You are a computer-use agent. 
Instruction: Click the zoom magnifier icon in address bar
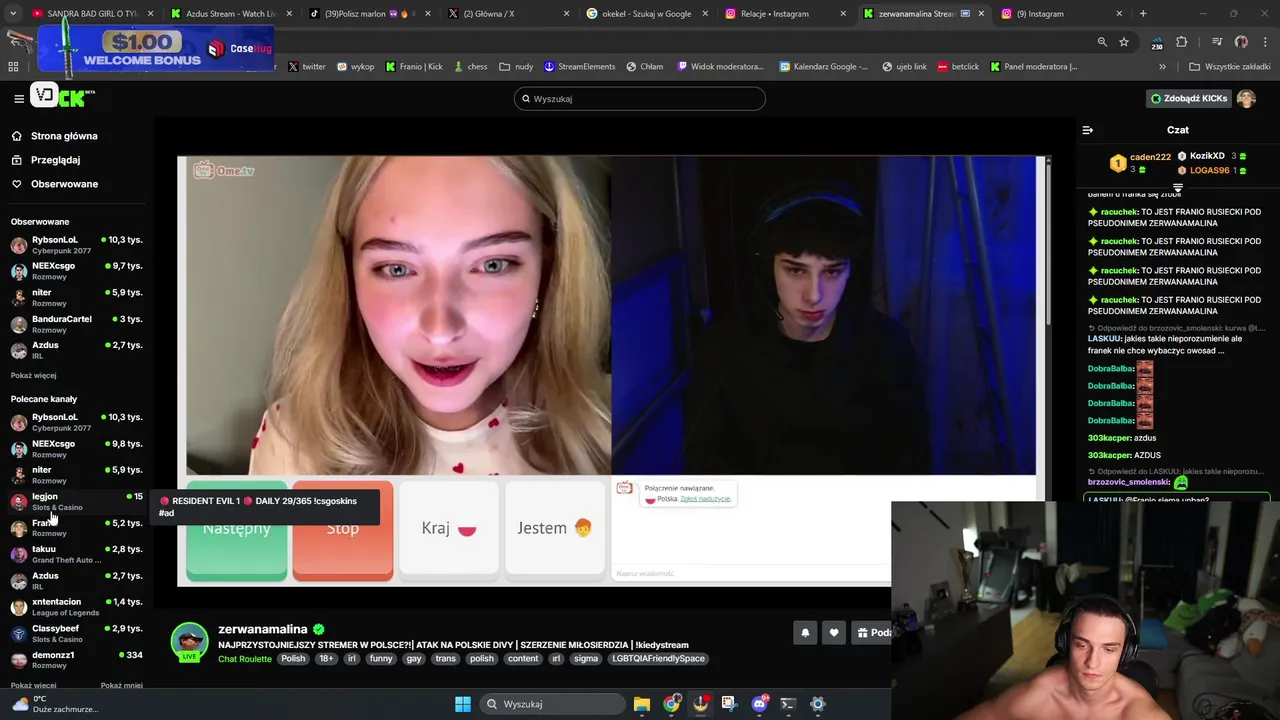coord(1102,42)
